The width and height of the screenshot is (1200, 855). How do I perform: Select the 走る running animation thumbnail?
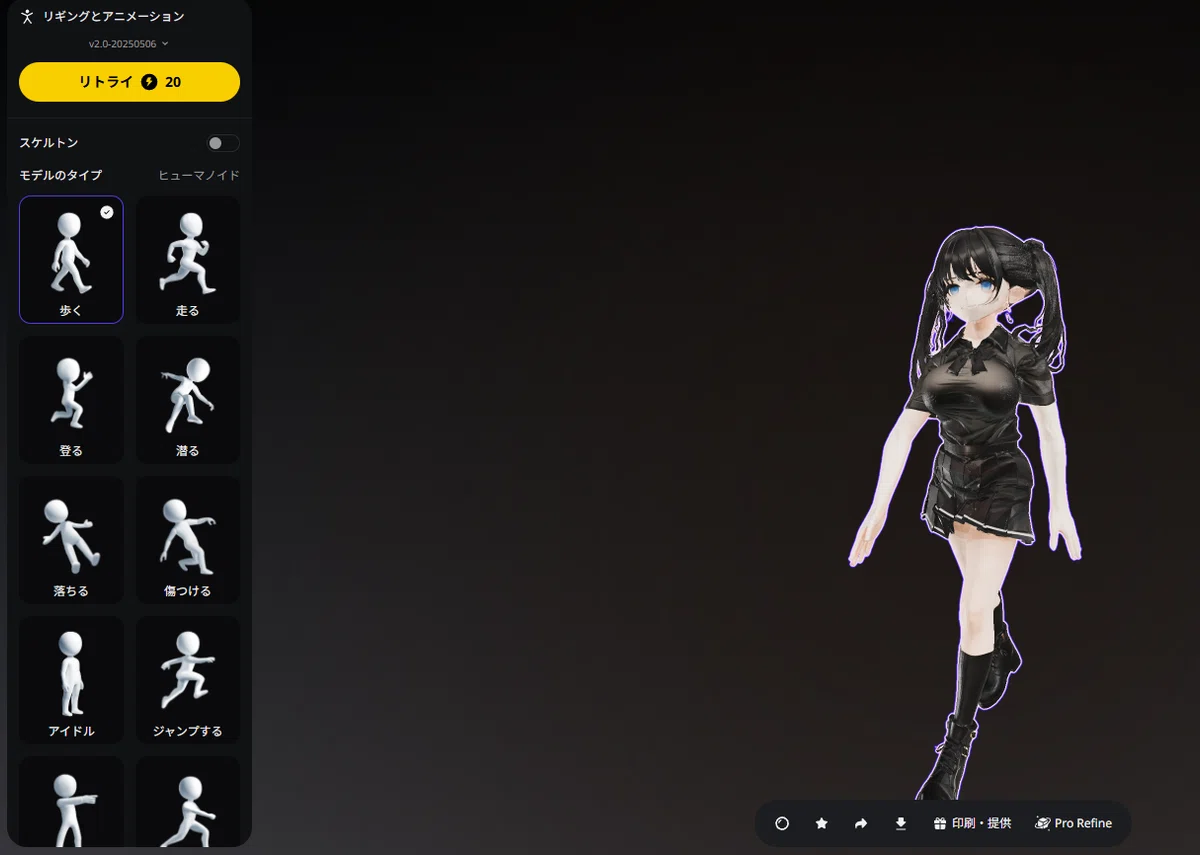point(188,259)
